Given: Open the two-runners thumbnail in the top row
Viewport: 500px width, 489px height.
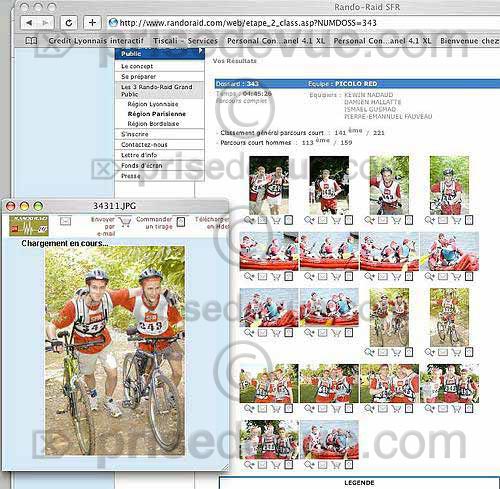Looking at the screenshot, I should click(x=269, y=185).
